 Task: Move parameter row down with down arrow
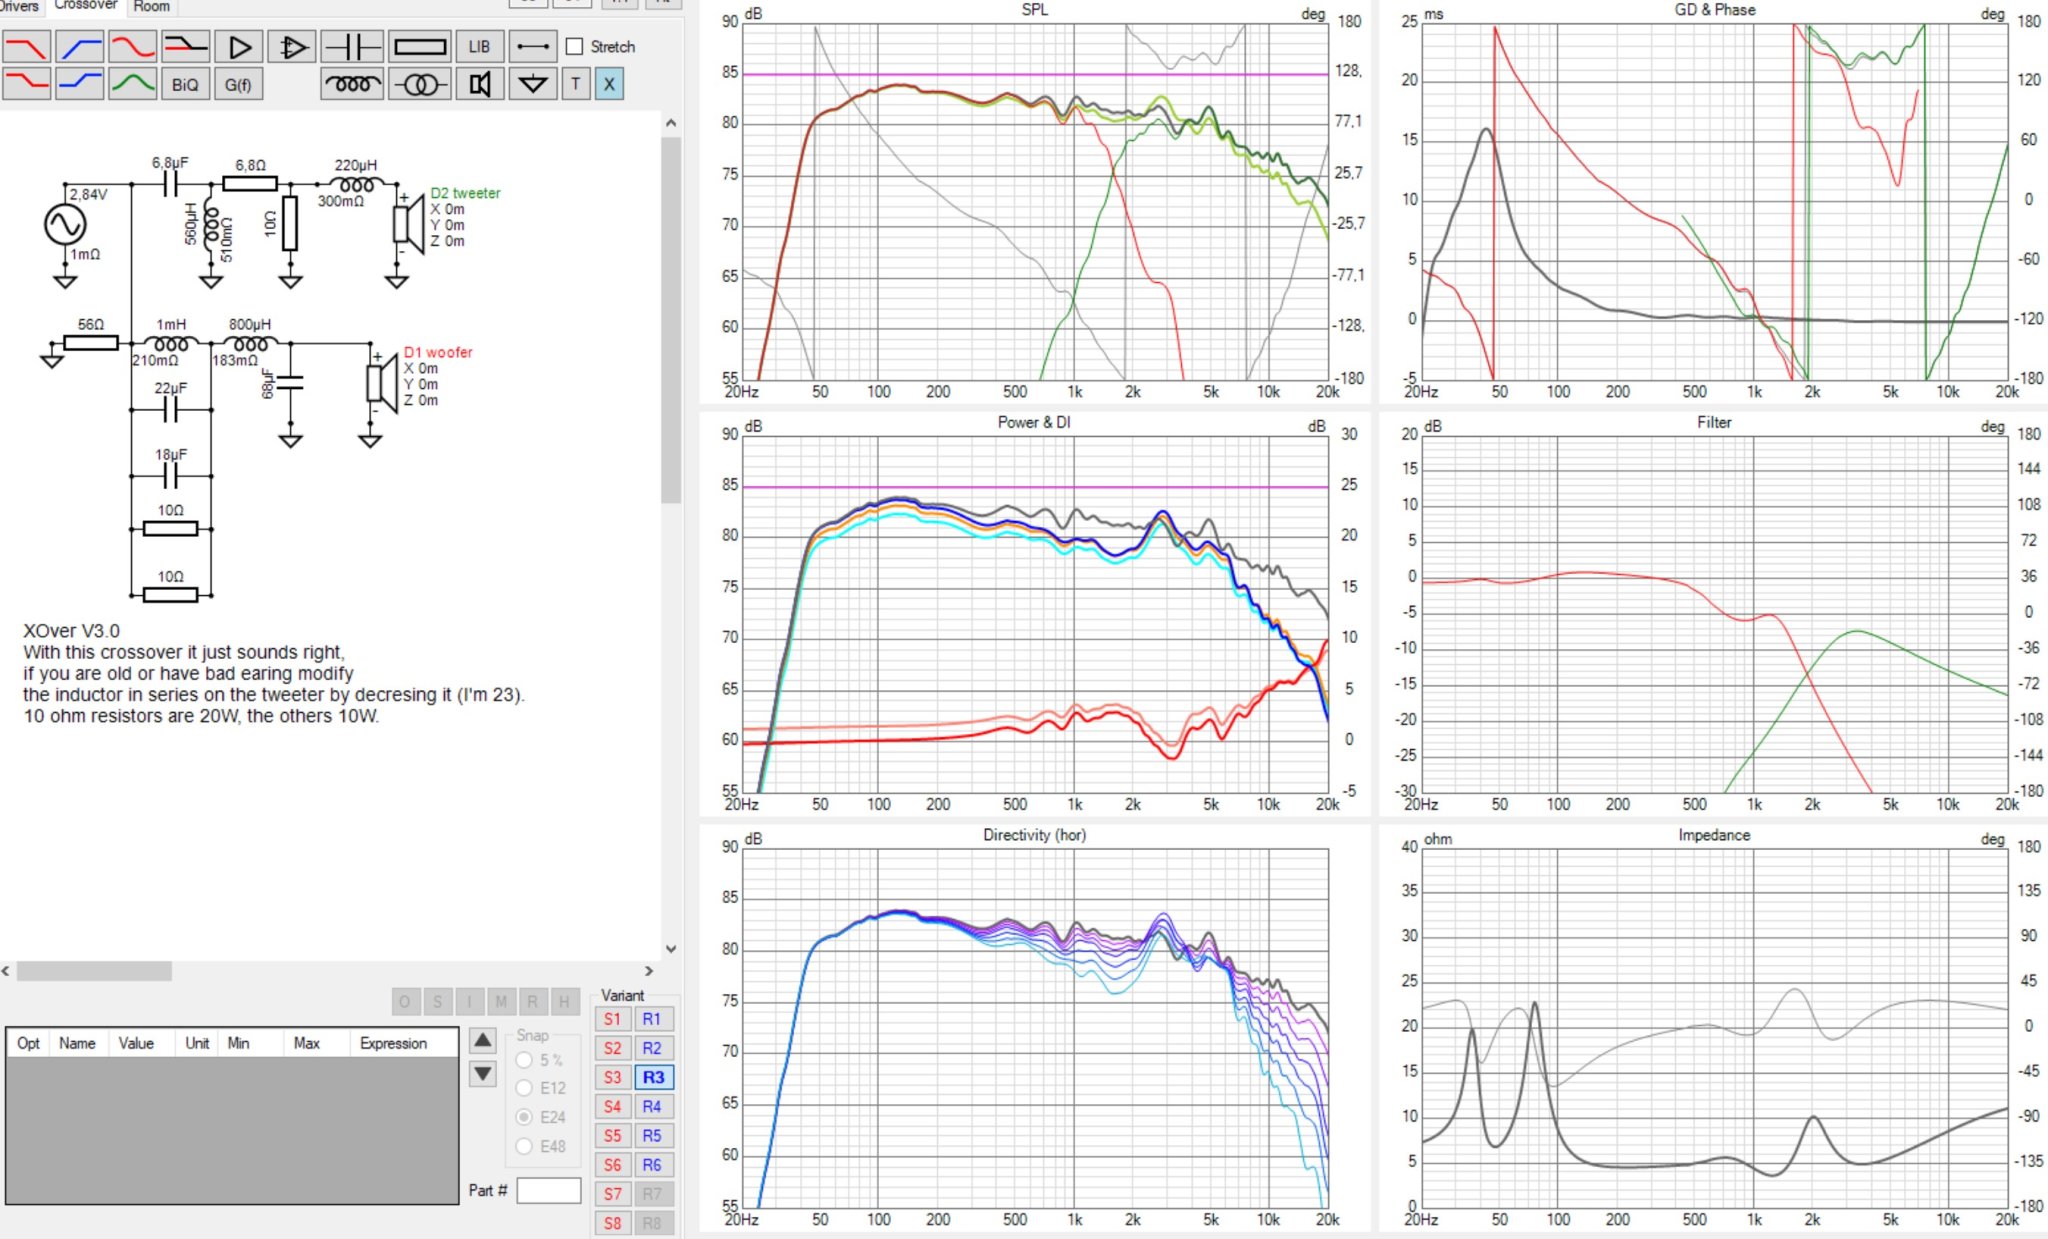tap(483, 1074)
